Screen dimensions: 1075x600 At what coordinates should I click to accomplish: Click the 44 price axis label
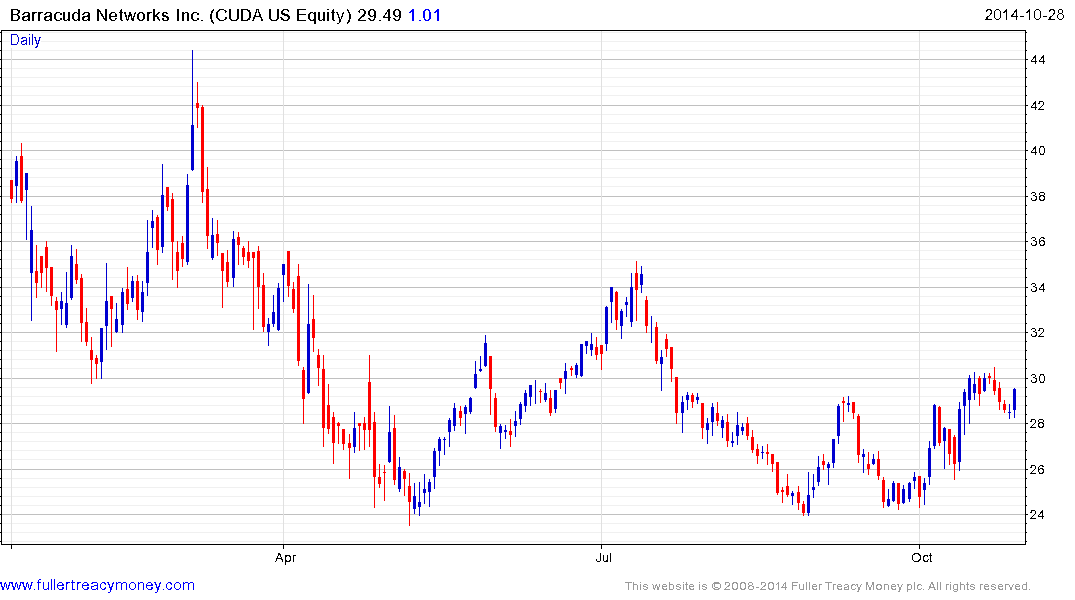(x=1038, y=60)
